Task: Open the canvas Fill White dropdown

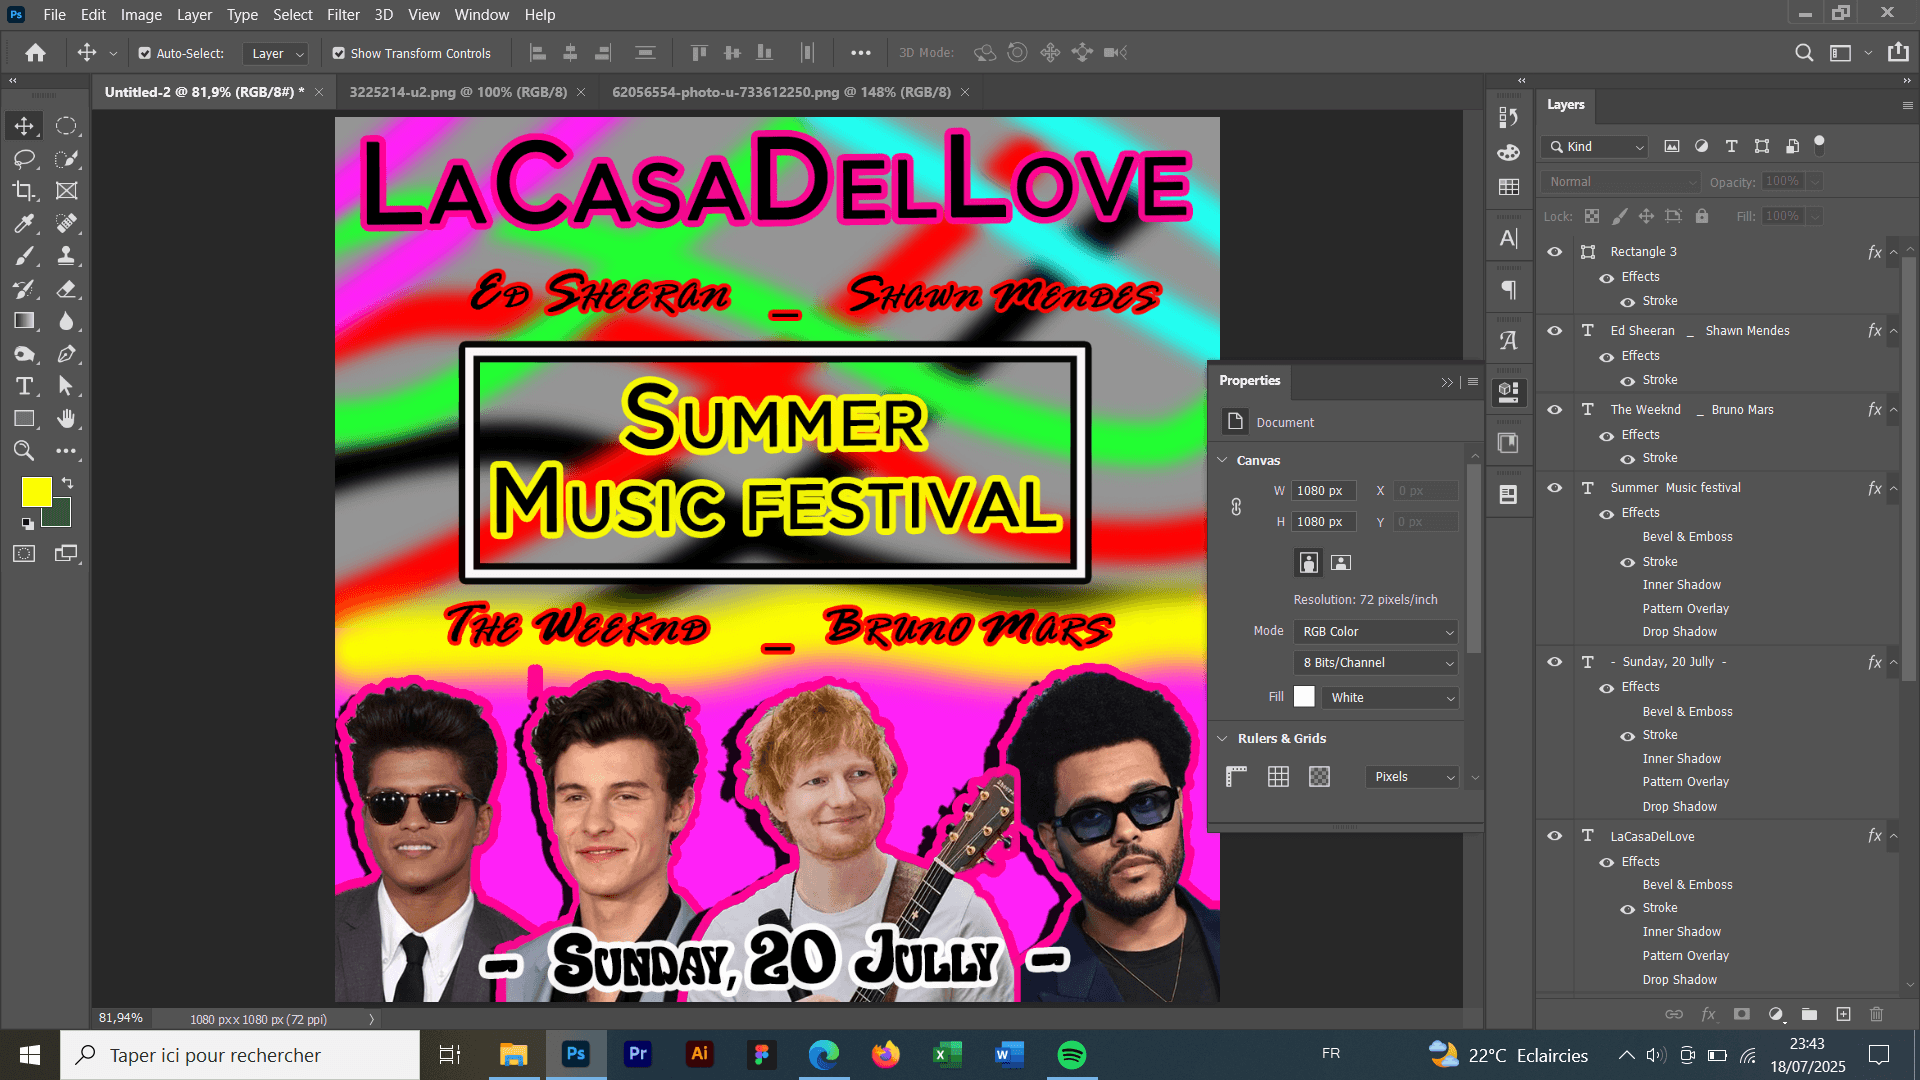Action: coord(1390,698)
